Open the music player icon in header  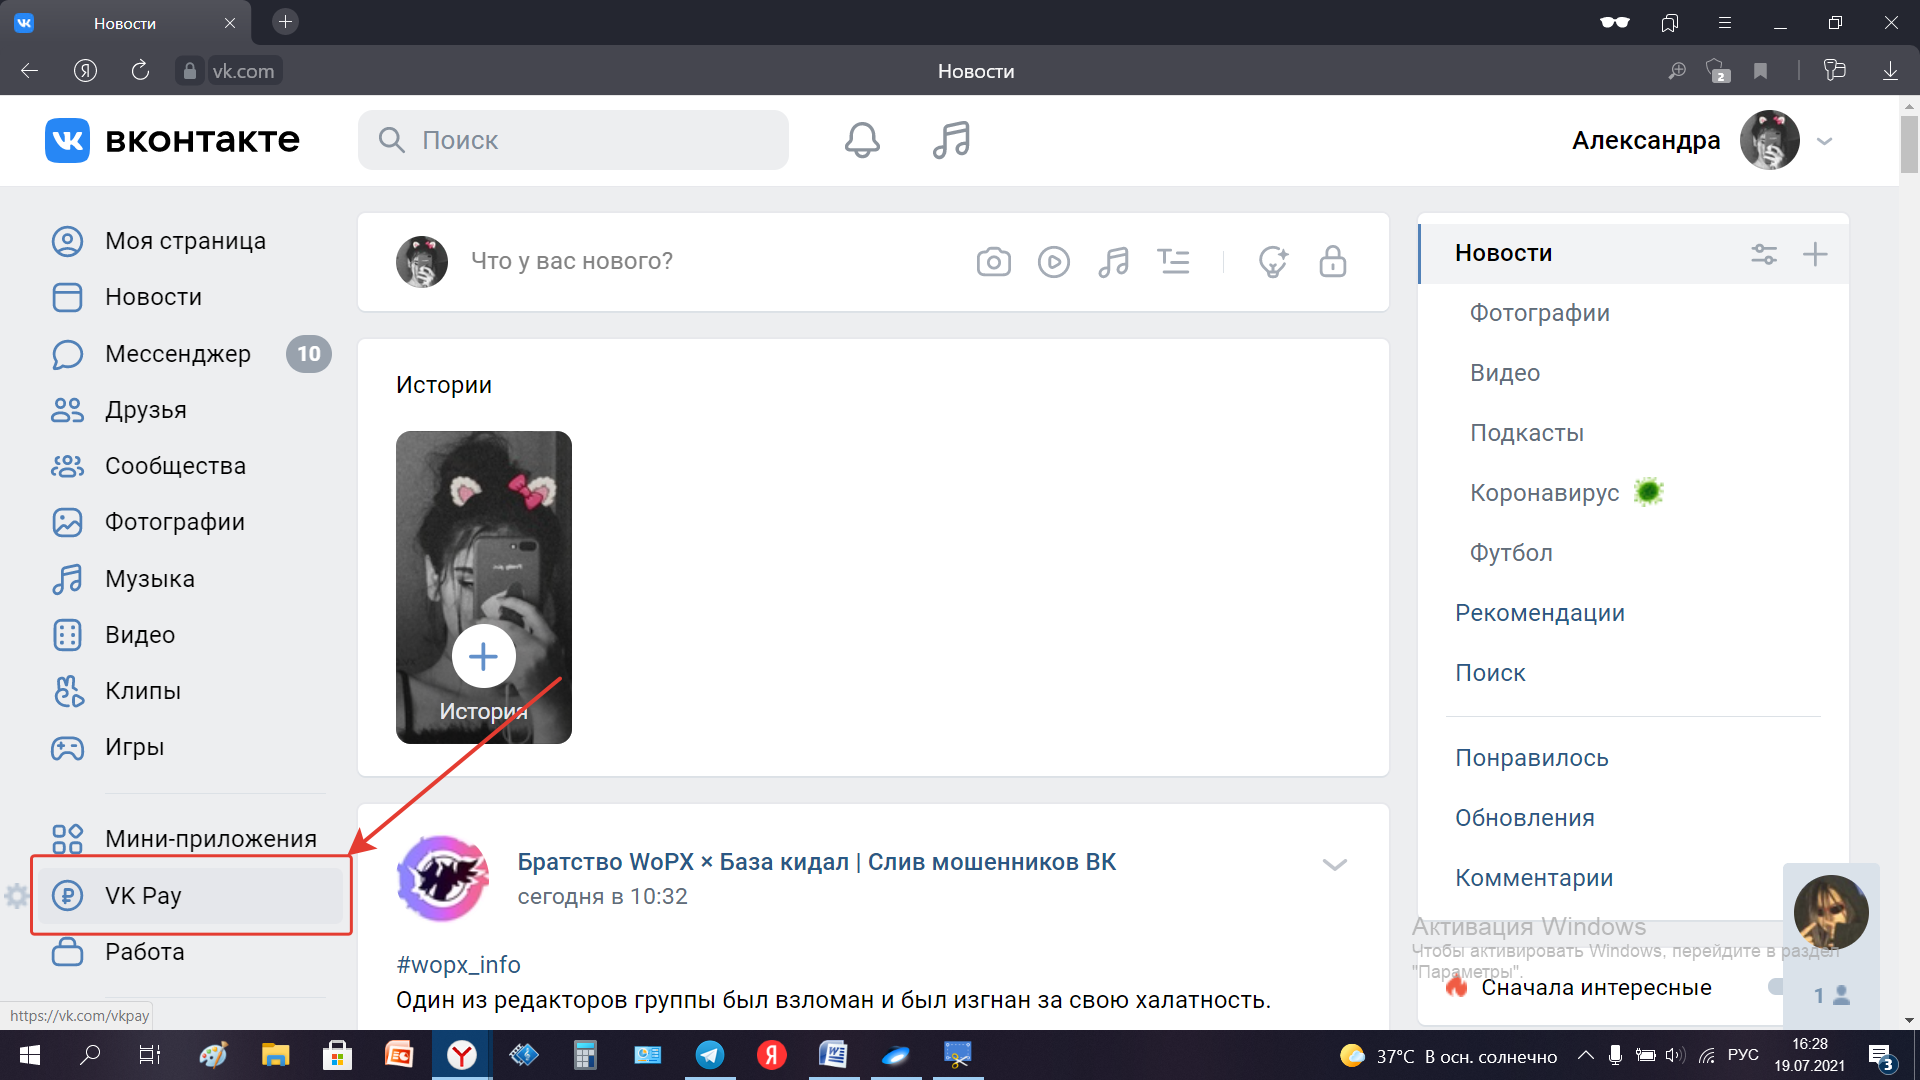(x=951, y=140)
